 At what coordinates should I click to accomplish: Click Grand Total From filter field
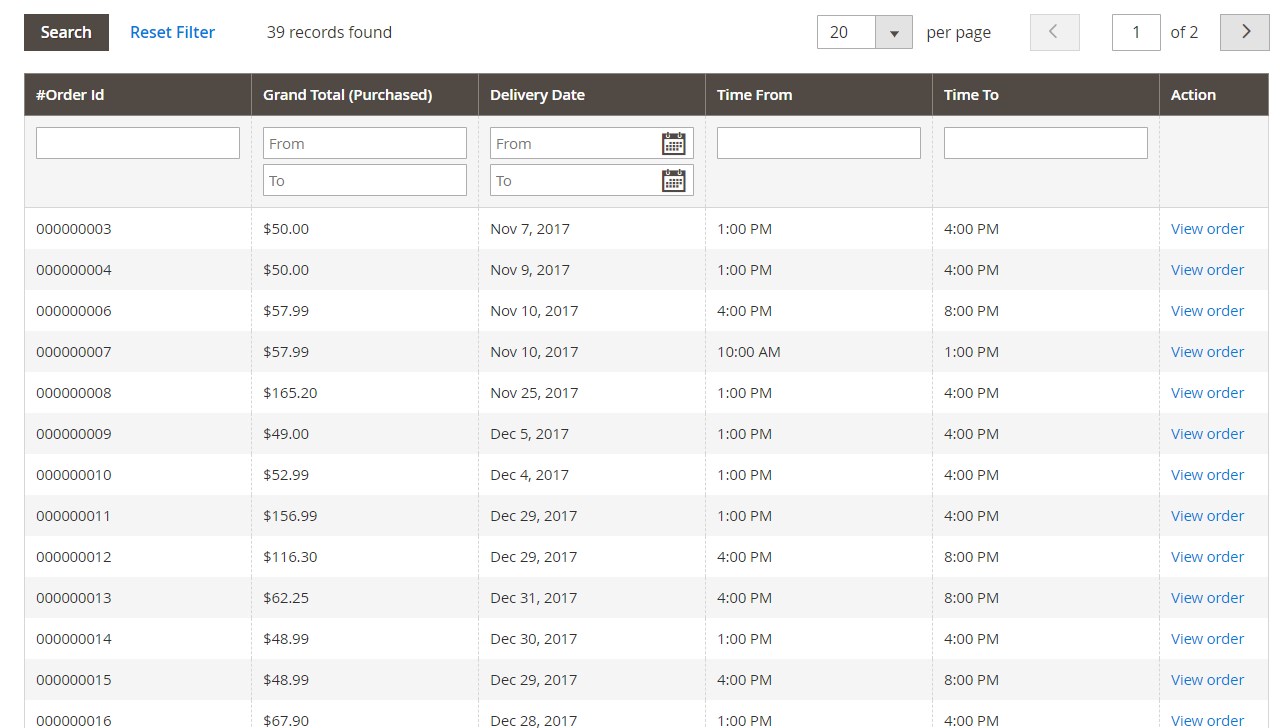[364, 143]
